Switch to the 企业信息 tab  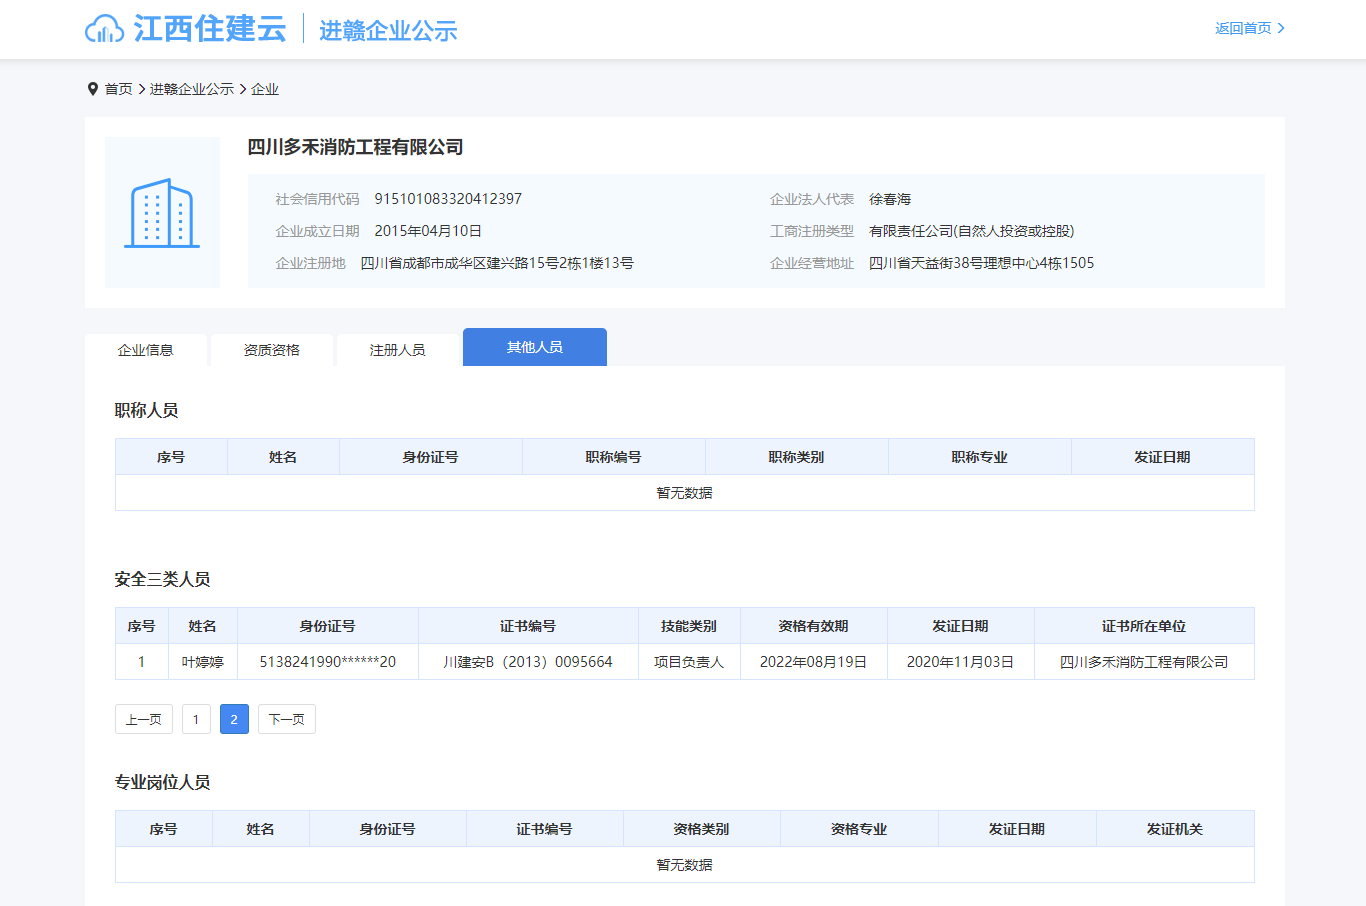(146, 350)
